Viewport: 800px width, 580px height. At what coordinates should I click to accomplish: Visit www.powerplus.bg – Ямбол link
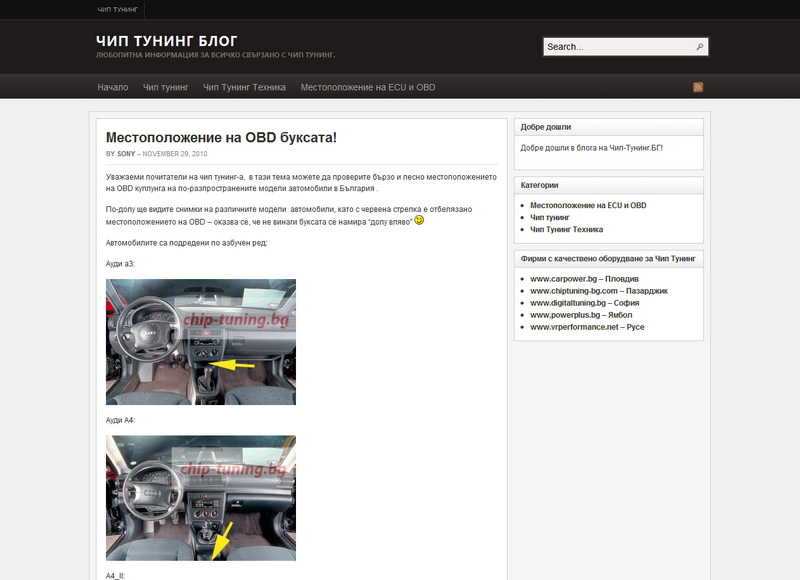click(x=581, y=315)
